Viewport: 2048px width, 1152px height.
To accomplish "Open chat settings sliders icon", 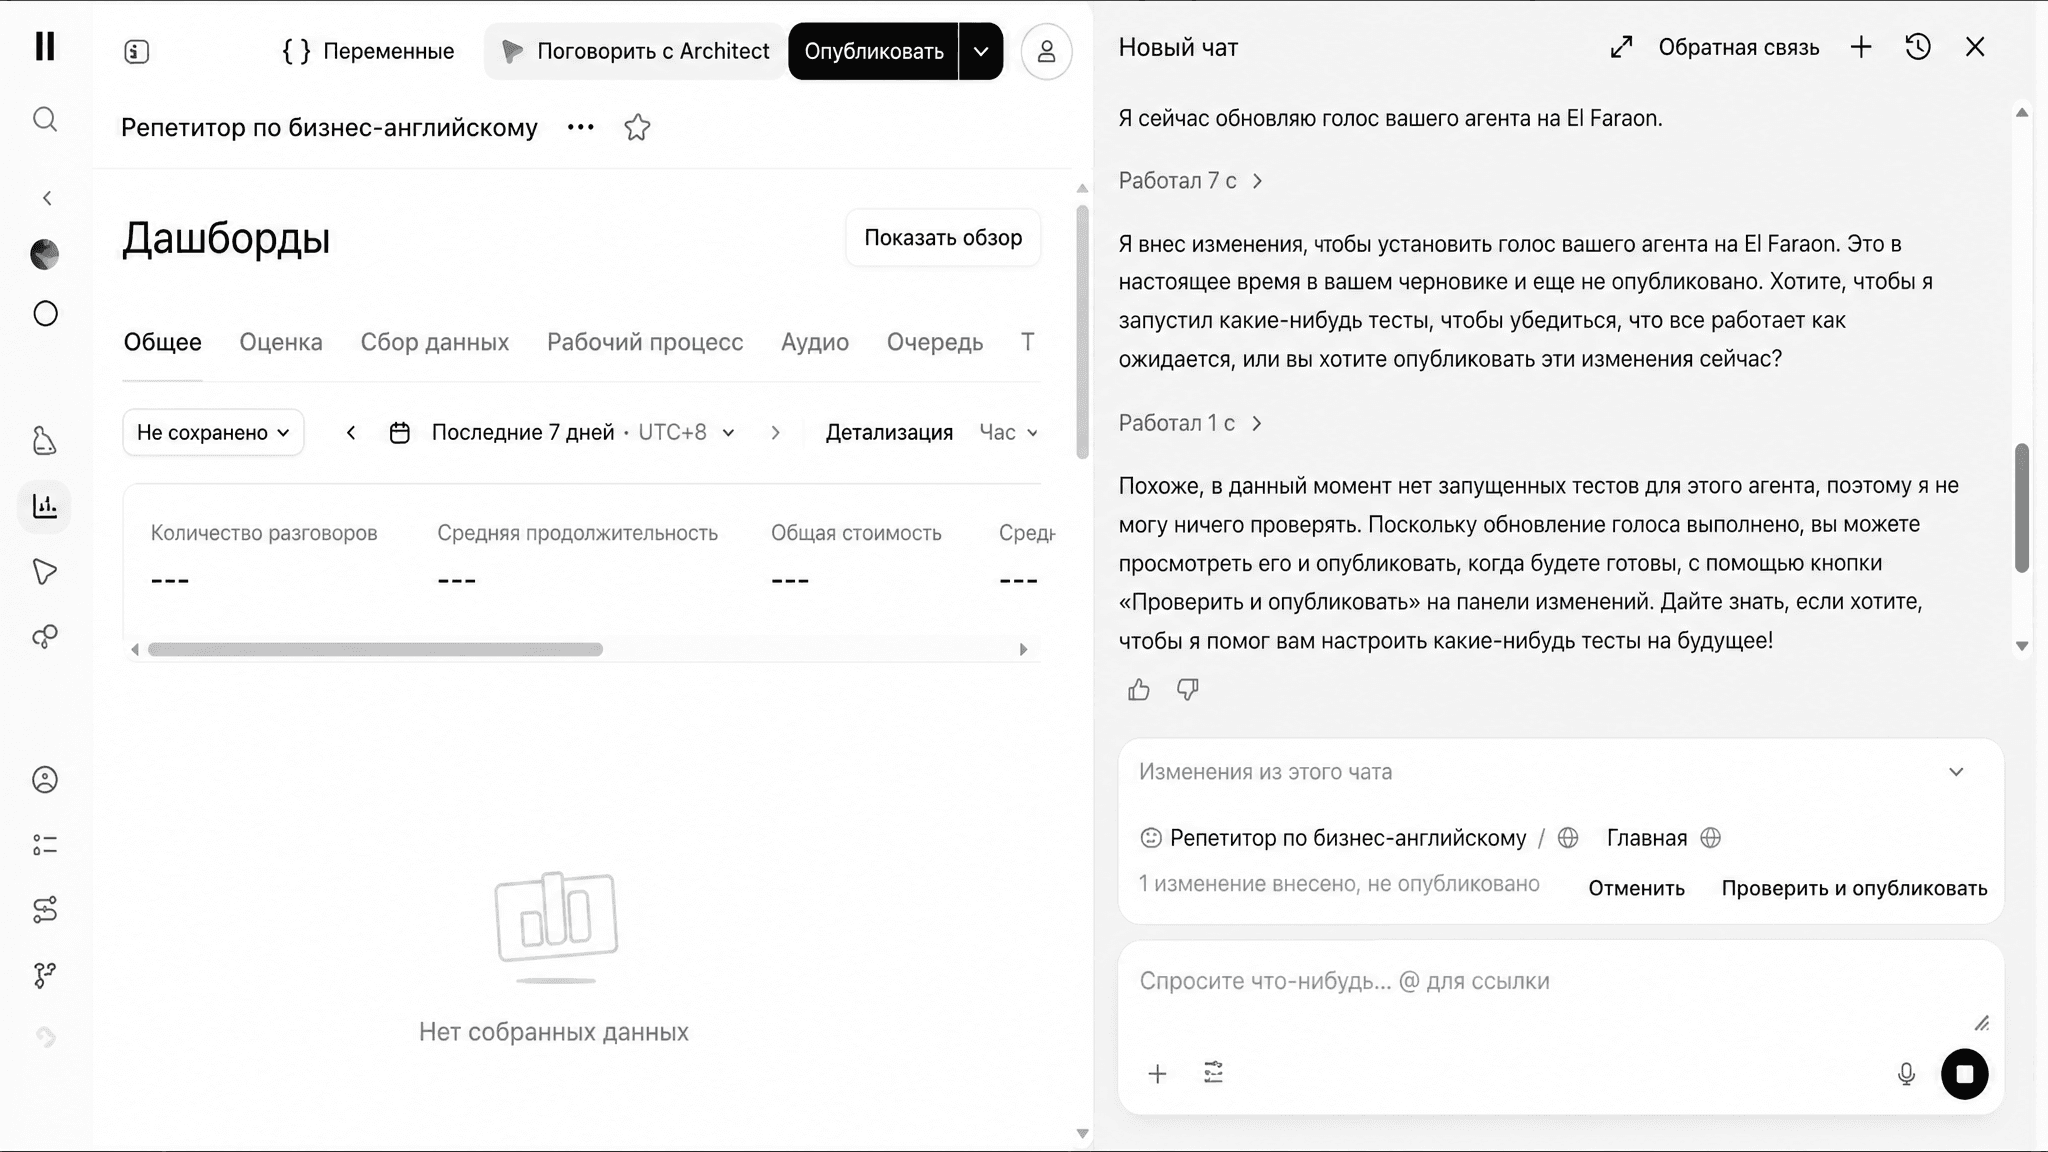I will [x=1213, y=1073].
